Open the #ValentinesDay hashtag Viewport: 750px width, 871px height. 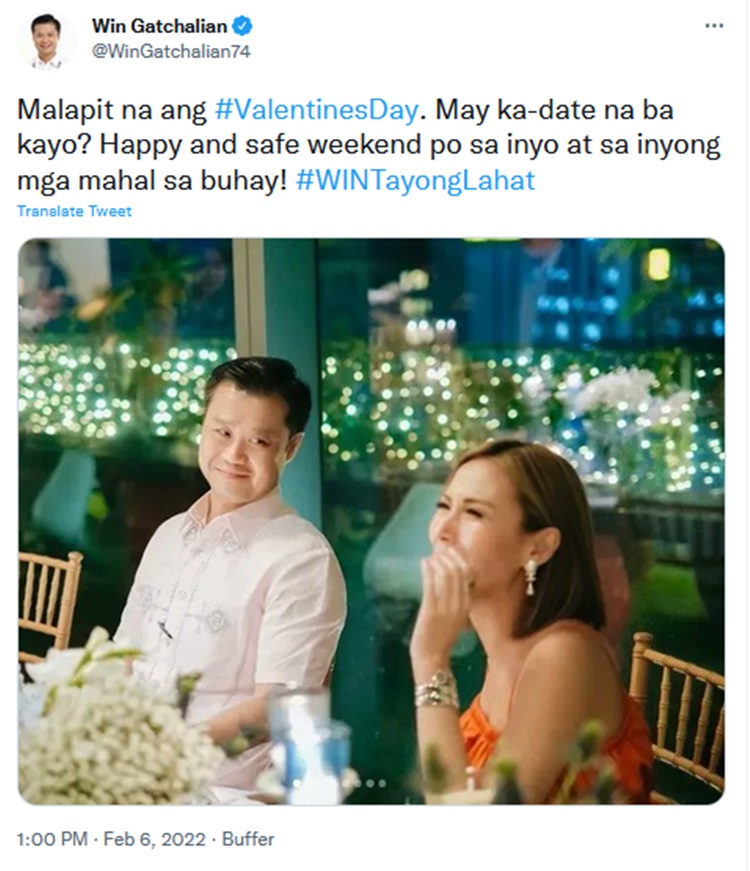tap(316, 110)
